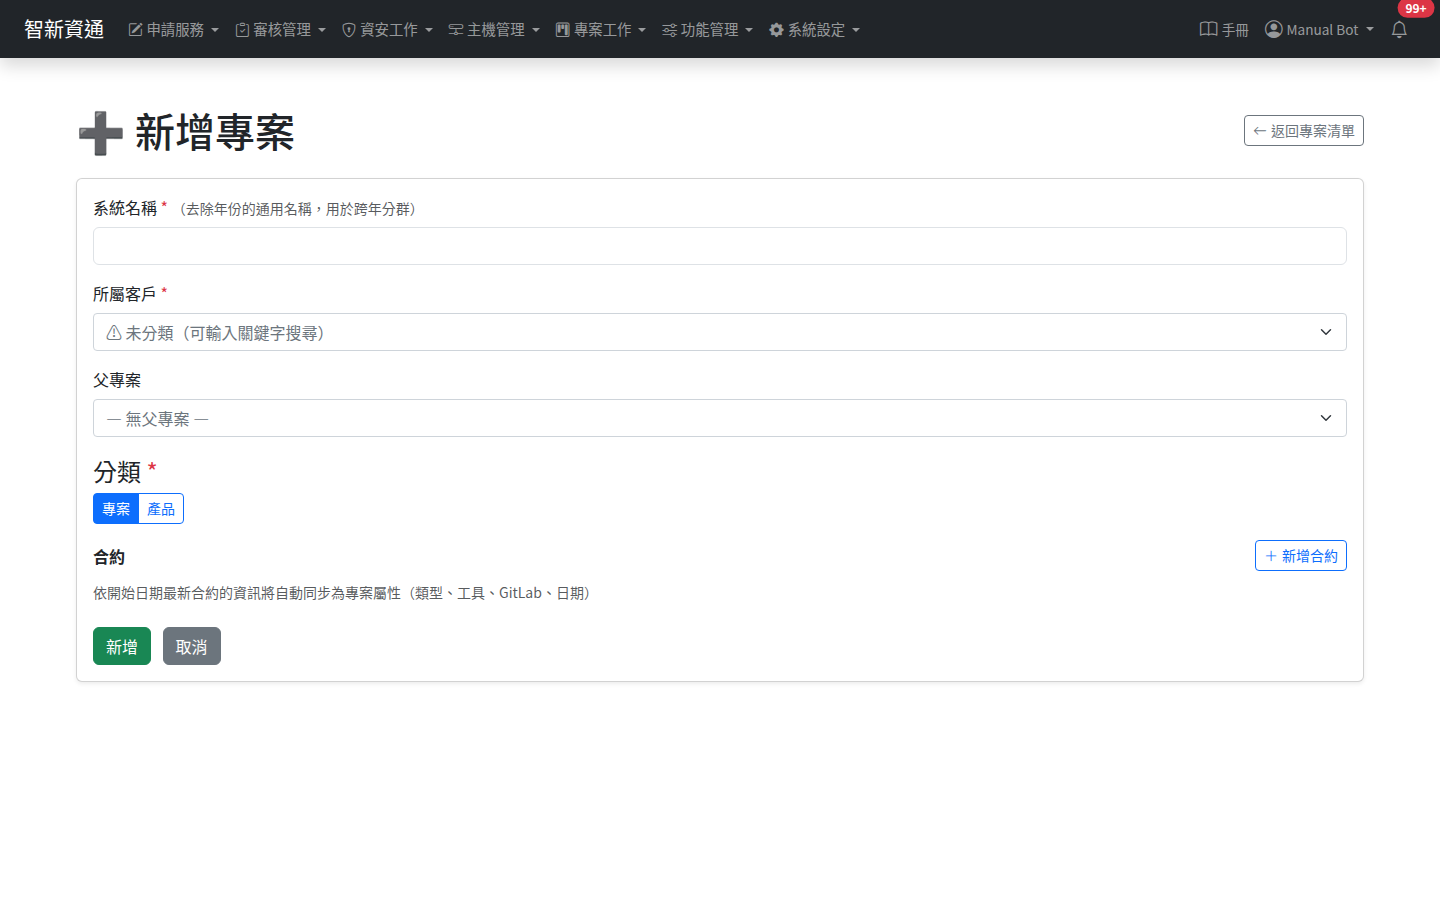Viewport: 1440px width, 900px height.
Task: Click the 新增合約 button
Action: (x=1301, y=556)
